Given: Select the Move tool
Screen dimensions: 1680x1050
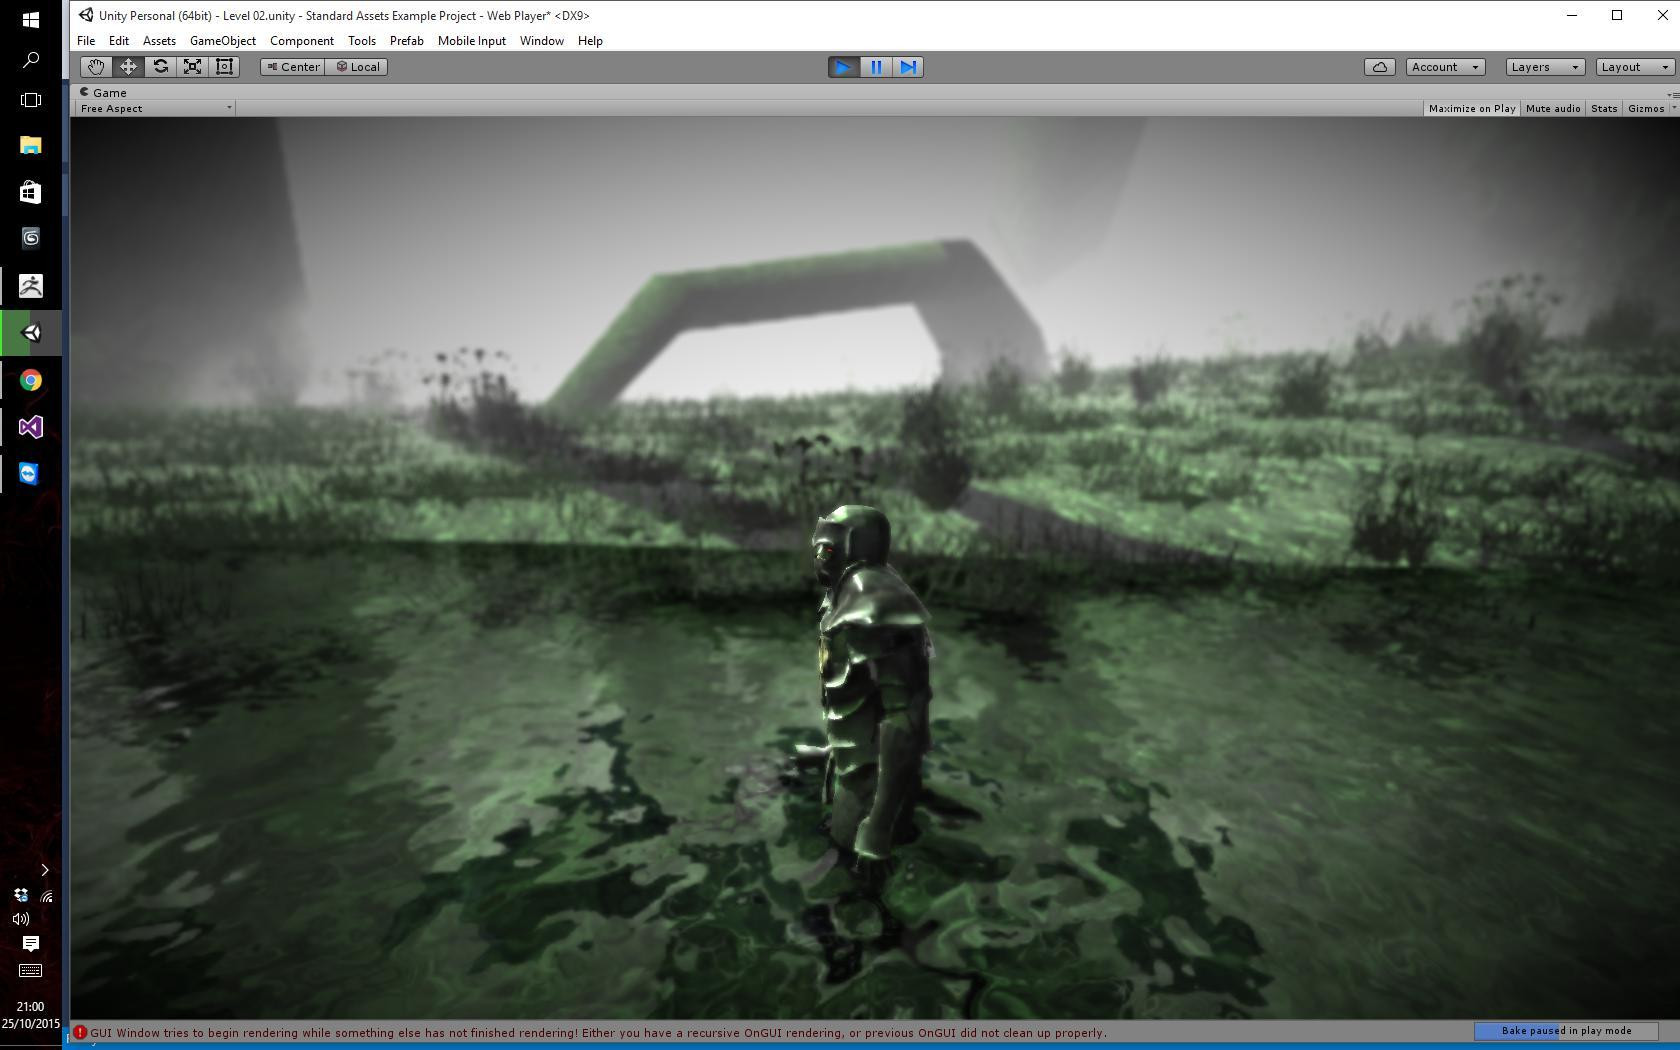Looking at the screenshot, I should (128, 67).
